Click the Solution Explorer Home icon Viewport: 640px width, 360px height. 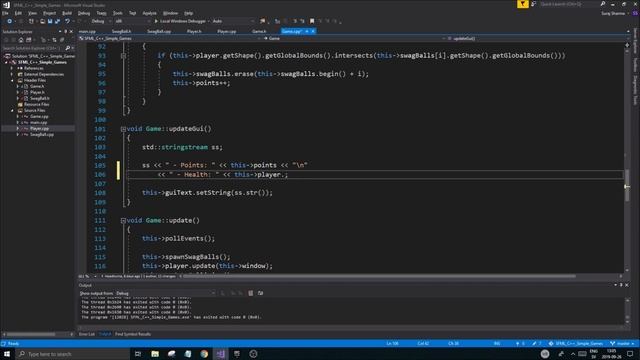click(x=21, y=40)
